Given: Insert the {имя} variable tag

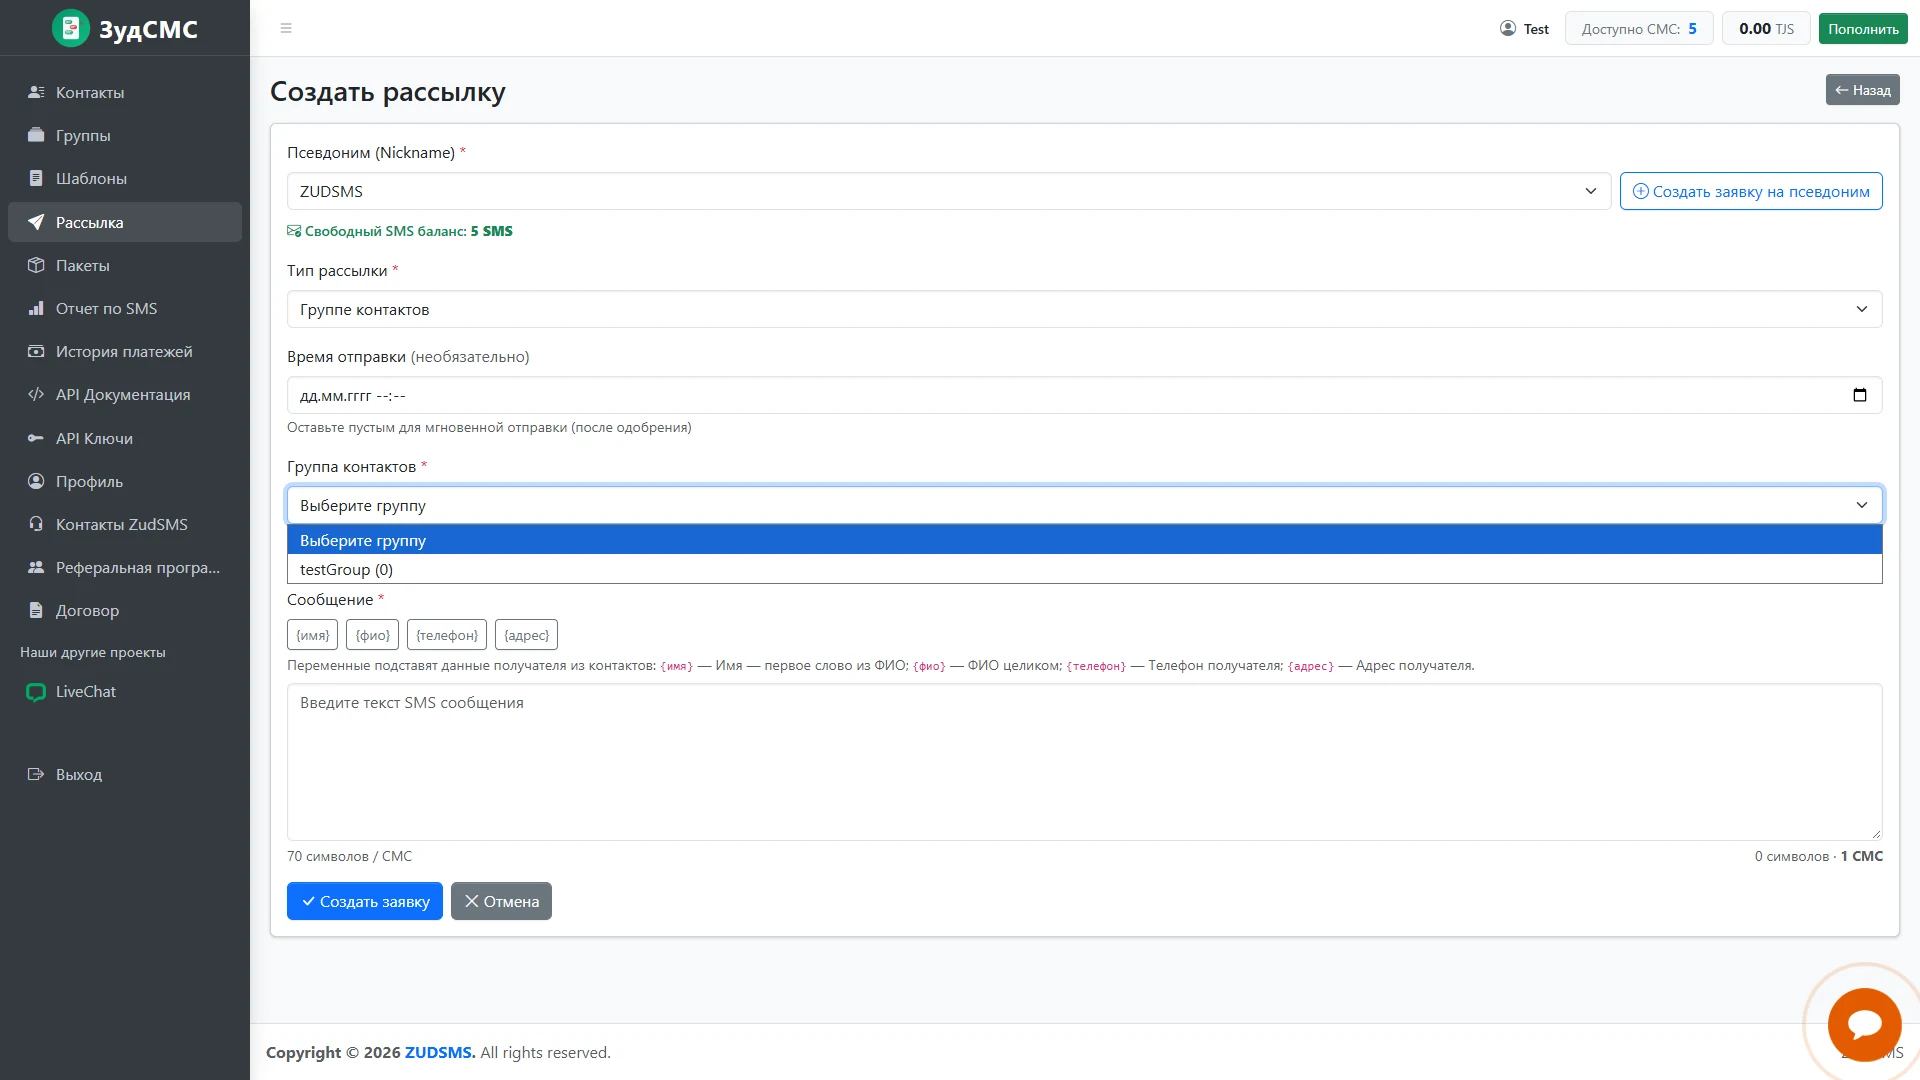Looking at the screenshot, I should pyautogui.click(x=313, y=635).
